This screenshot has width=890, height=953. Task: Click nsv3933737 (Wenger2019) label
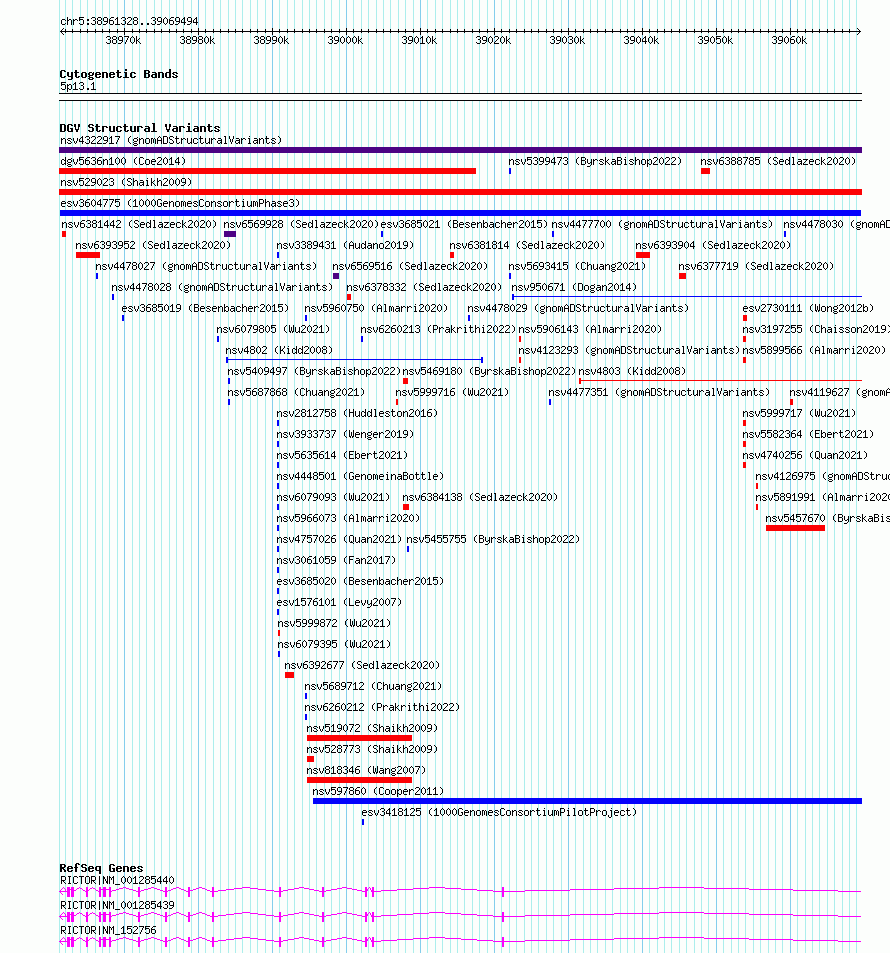coord(345,435)
